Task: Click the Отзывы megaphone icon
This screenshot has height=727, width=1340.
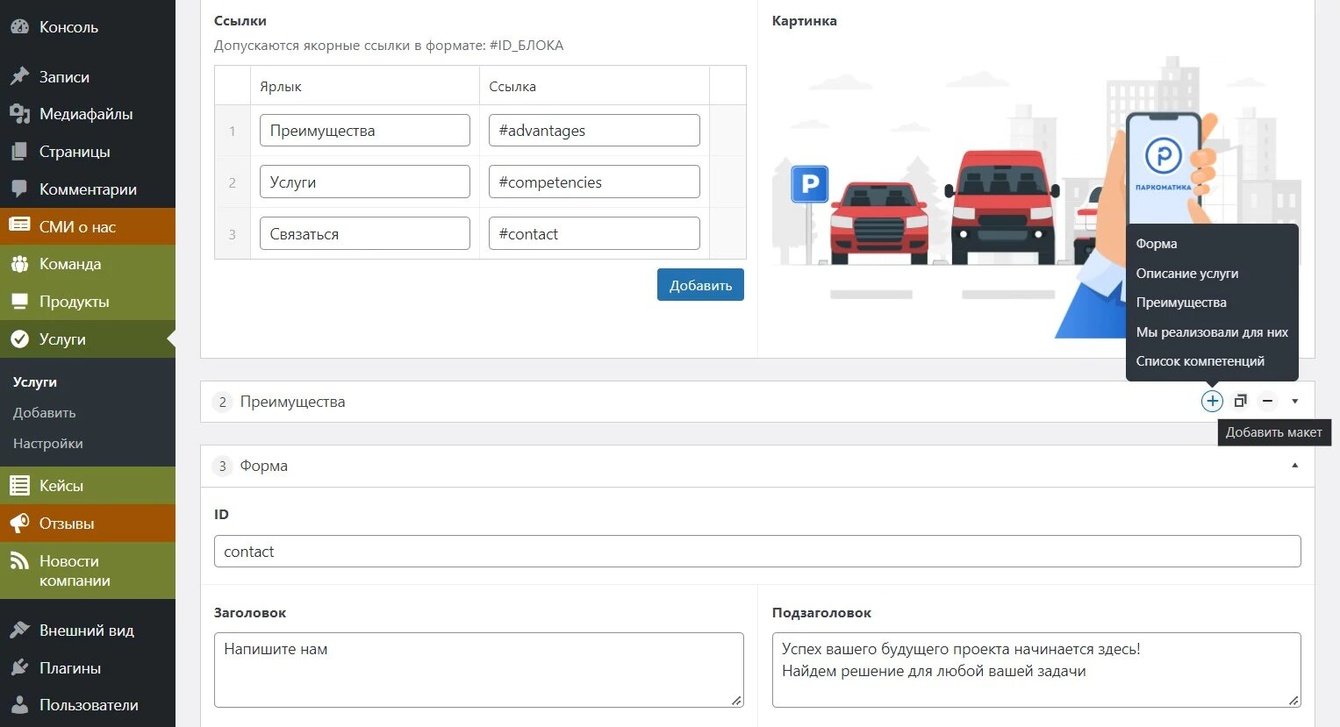Action: coord(19,523)
